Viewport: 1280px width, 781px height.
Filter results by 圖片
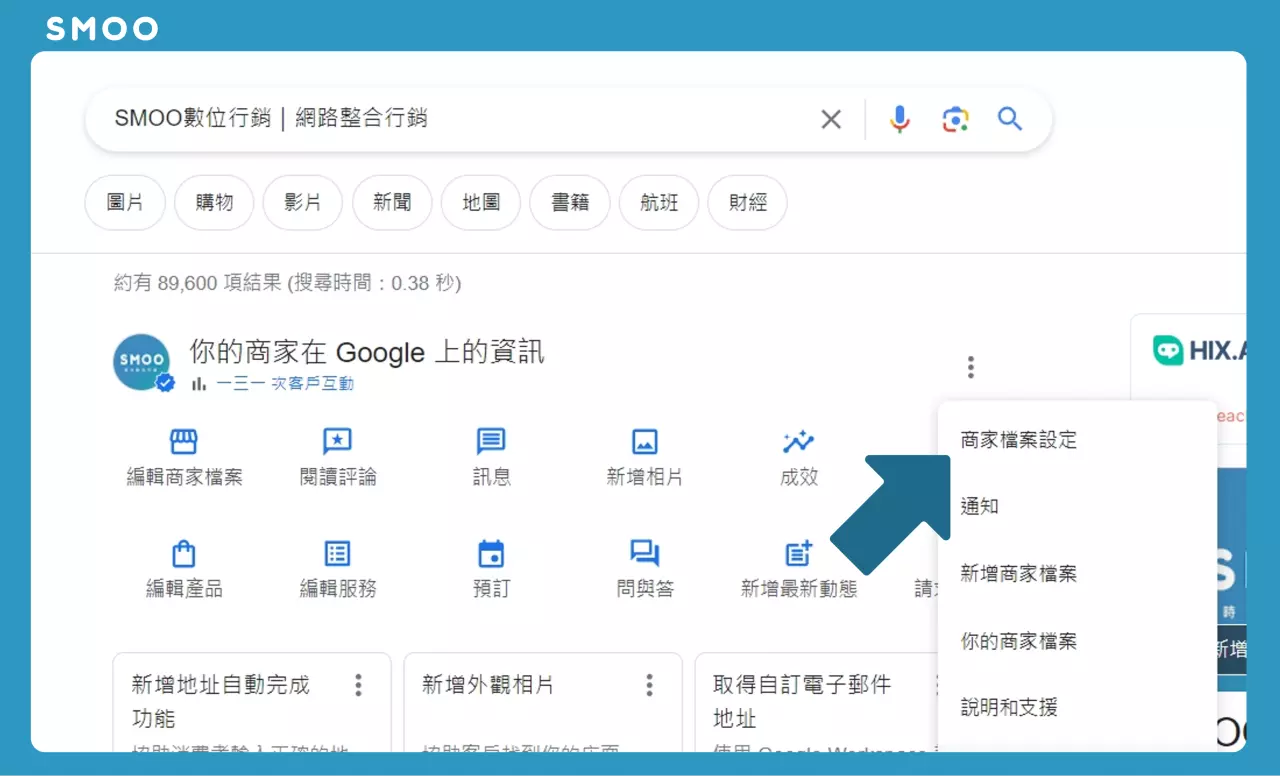coord(125,203)
